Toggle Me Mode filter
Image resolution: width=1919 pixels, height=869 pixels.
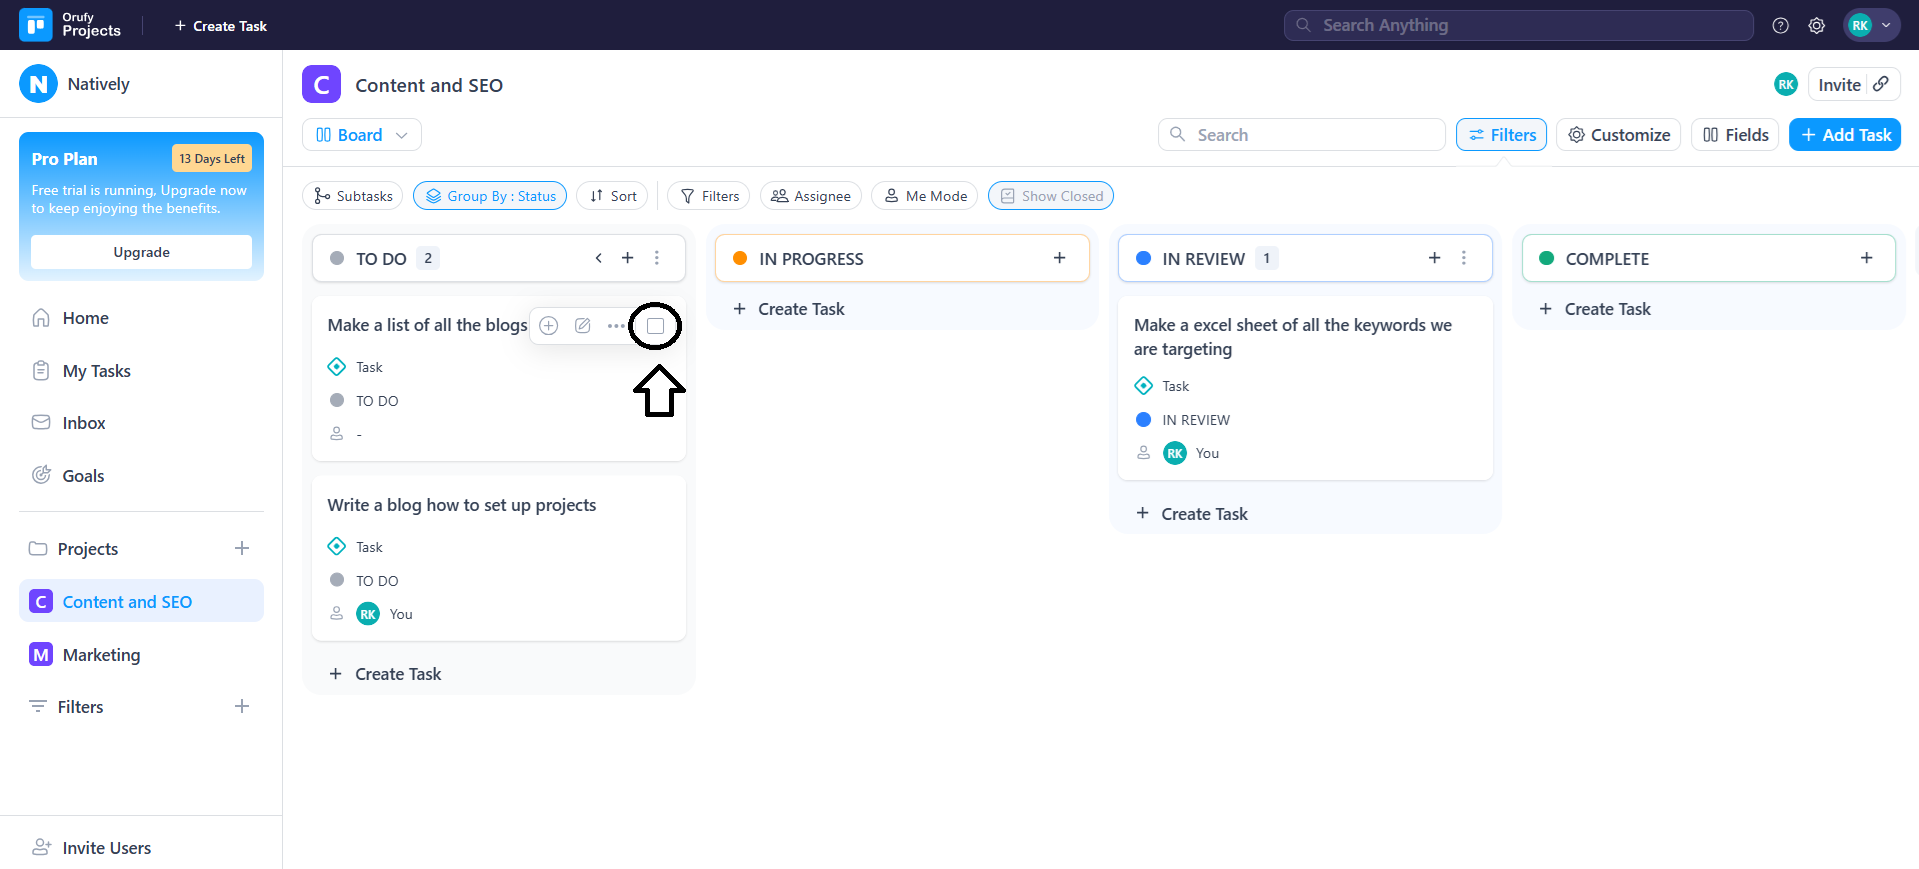925,196
